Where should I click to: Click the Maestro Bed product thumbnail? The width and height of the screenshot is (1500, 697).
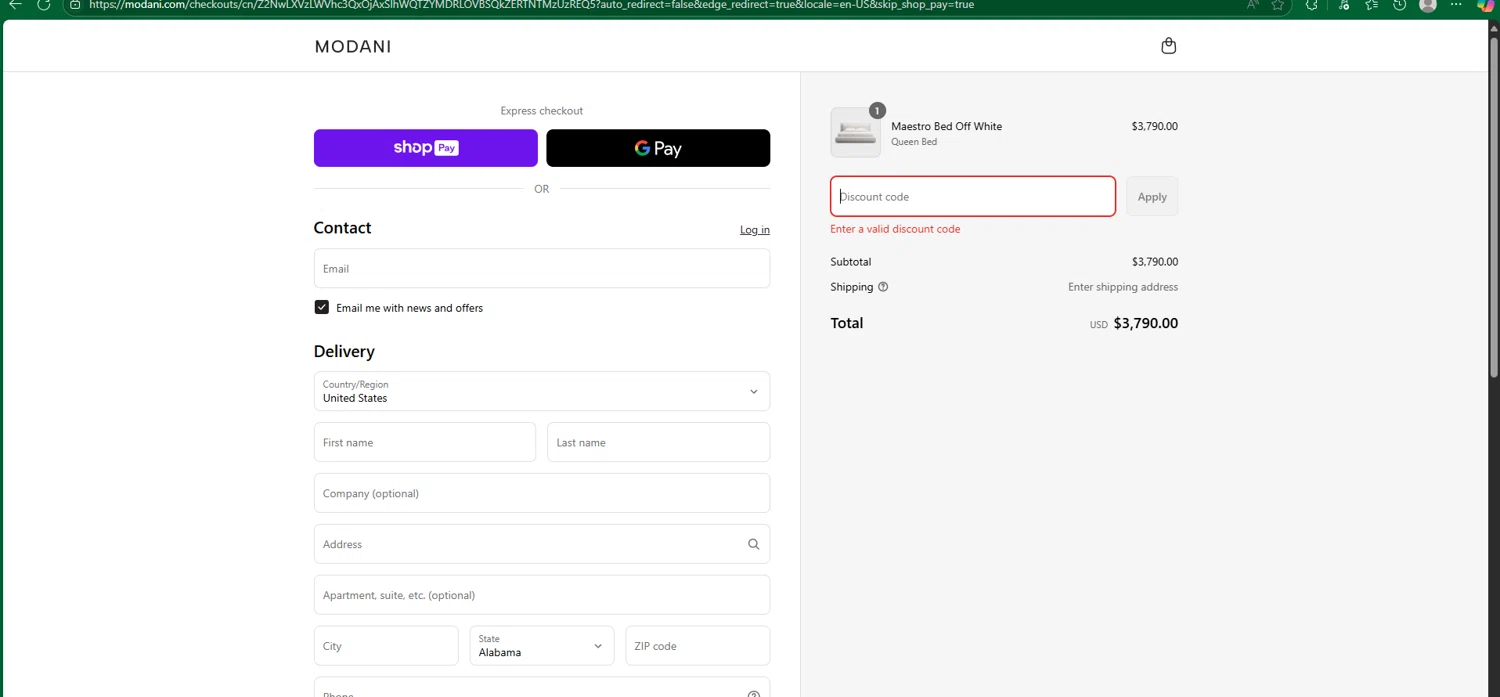pyautogui.click(x=856, y=133)
